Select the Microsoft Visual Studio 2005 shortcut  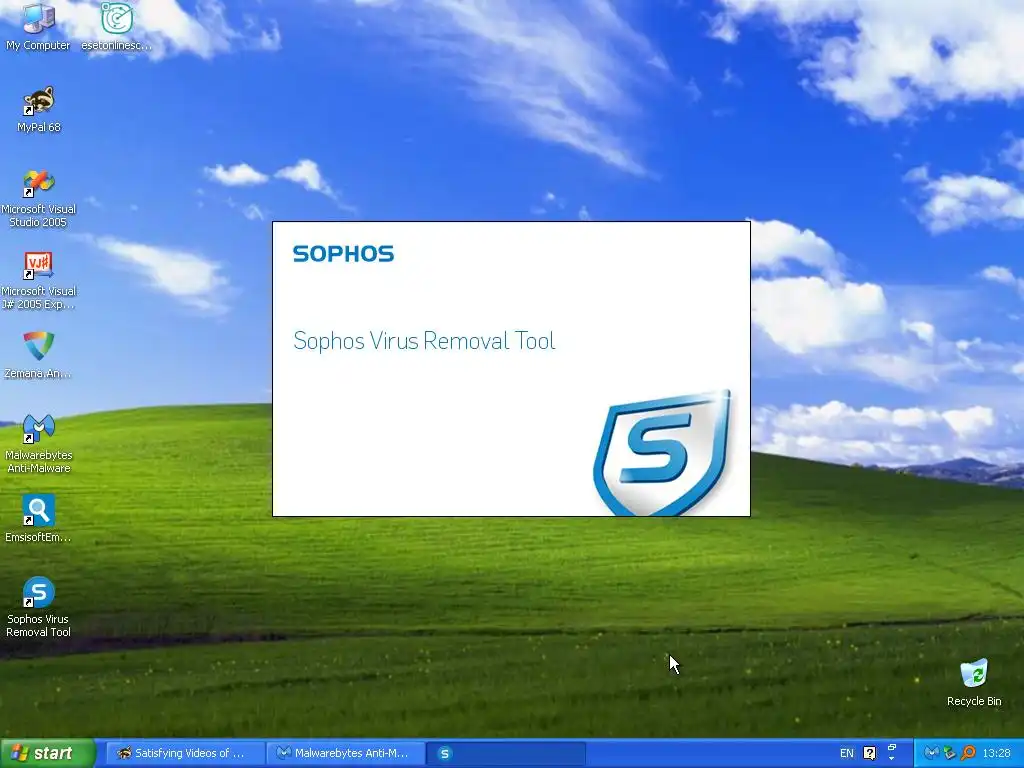pos(39,198)
